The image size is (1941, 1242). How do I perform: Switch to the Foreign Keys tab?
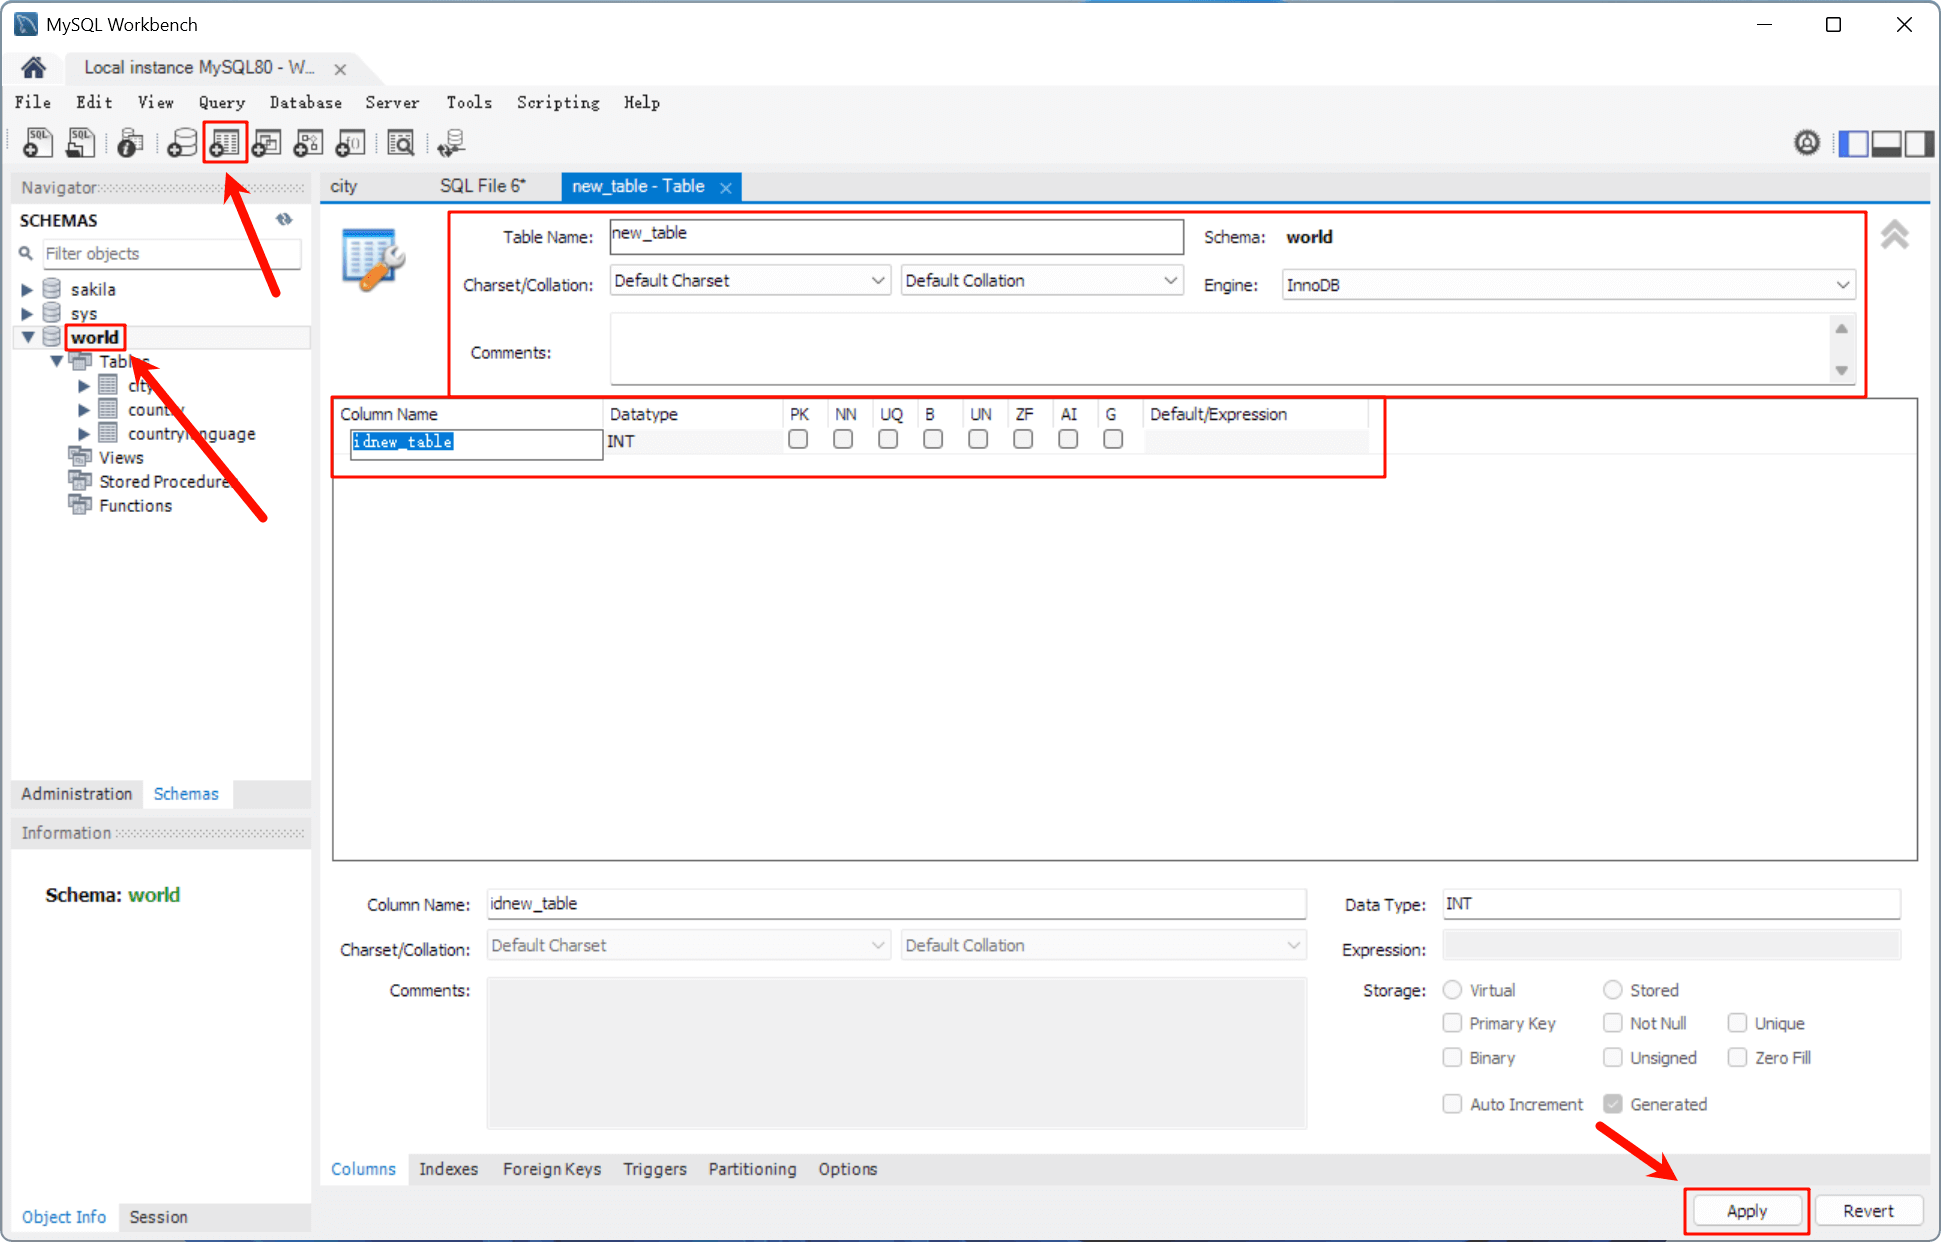(552, 1169)
